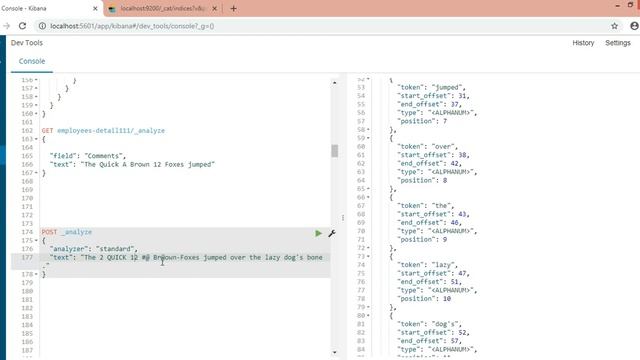Collapse the fold at editor line 163

[x=36, y=139]
